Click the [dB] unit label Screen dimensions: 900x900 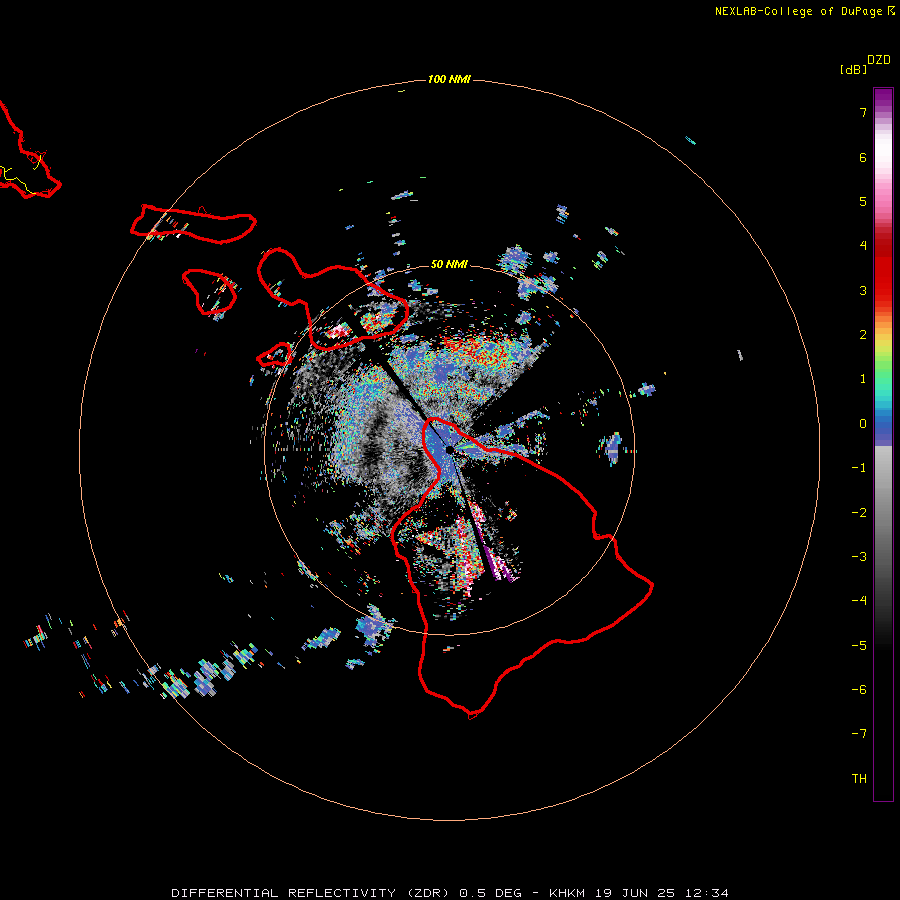click(854, 69)
